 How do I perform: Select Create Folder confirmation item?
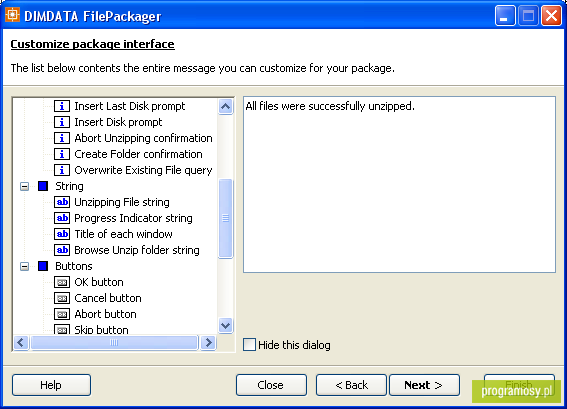tap(138, 154)
